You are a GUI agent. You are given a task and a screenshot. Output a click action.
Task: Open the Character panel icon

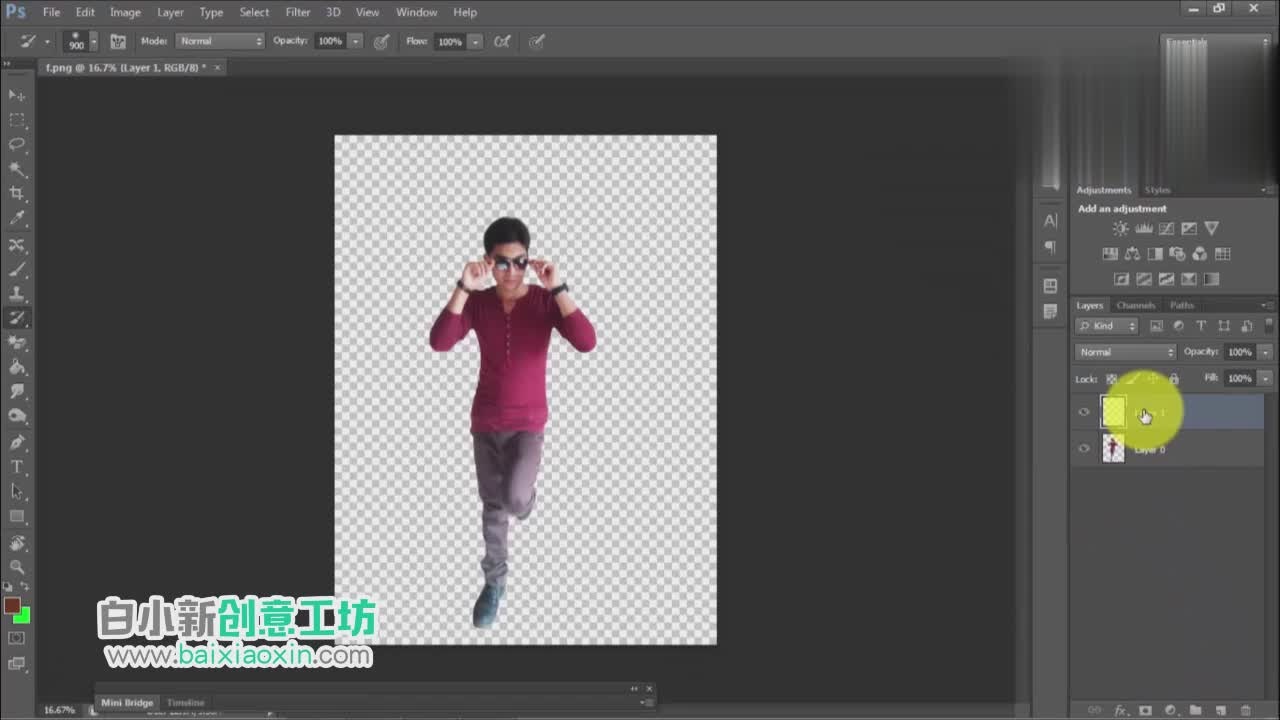point(1050,220)
